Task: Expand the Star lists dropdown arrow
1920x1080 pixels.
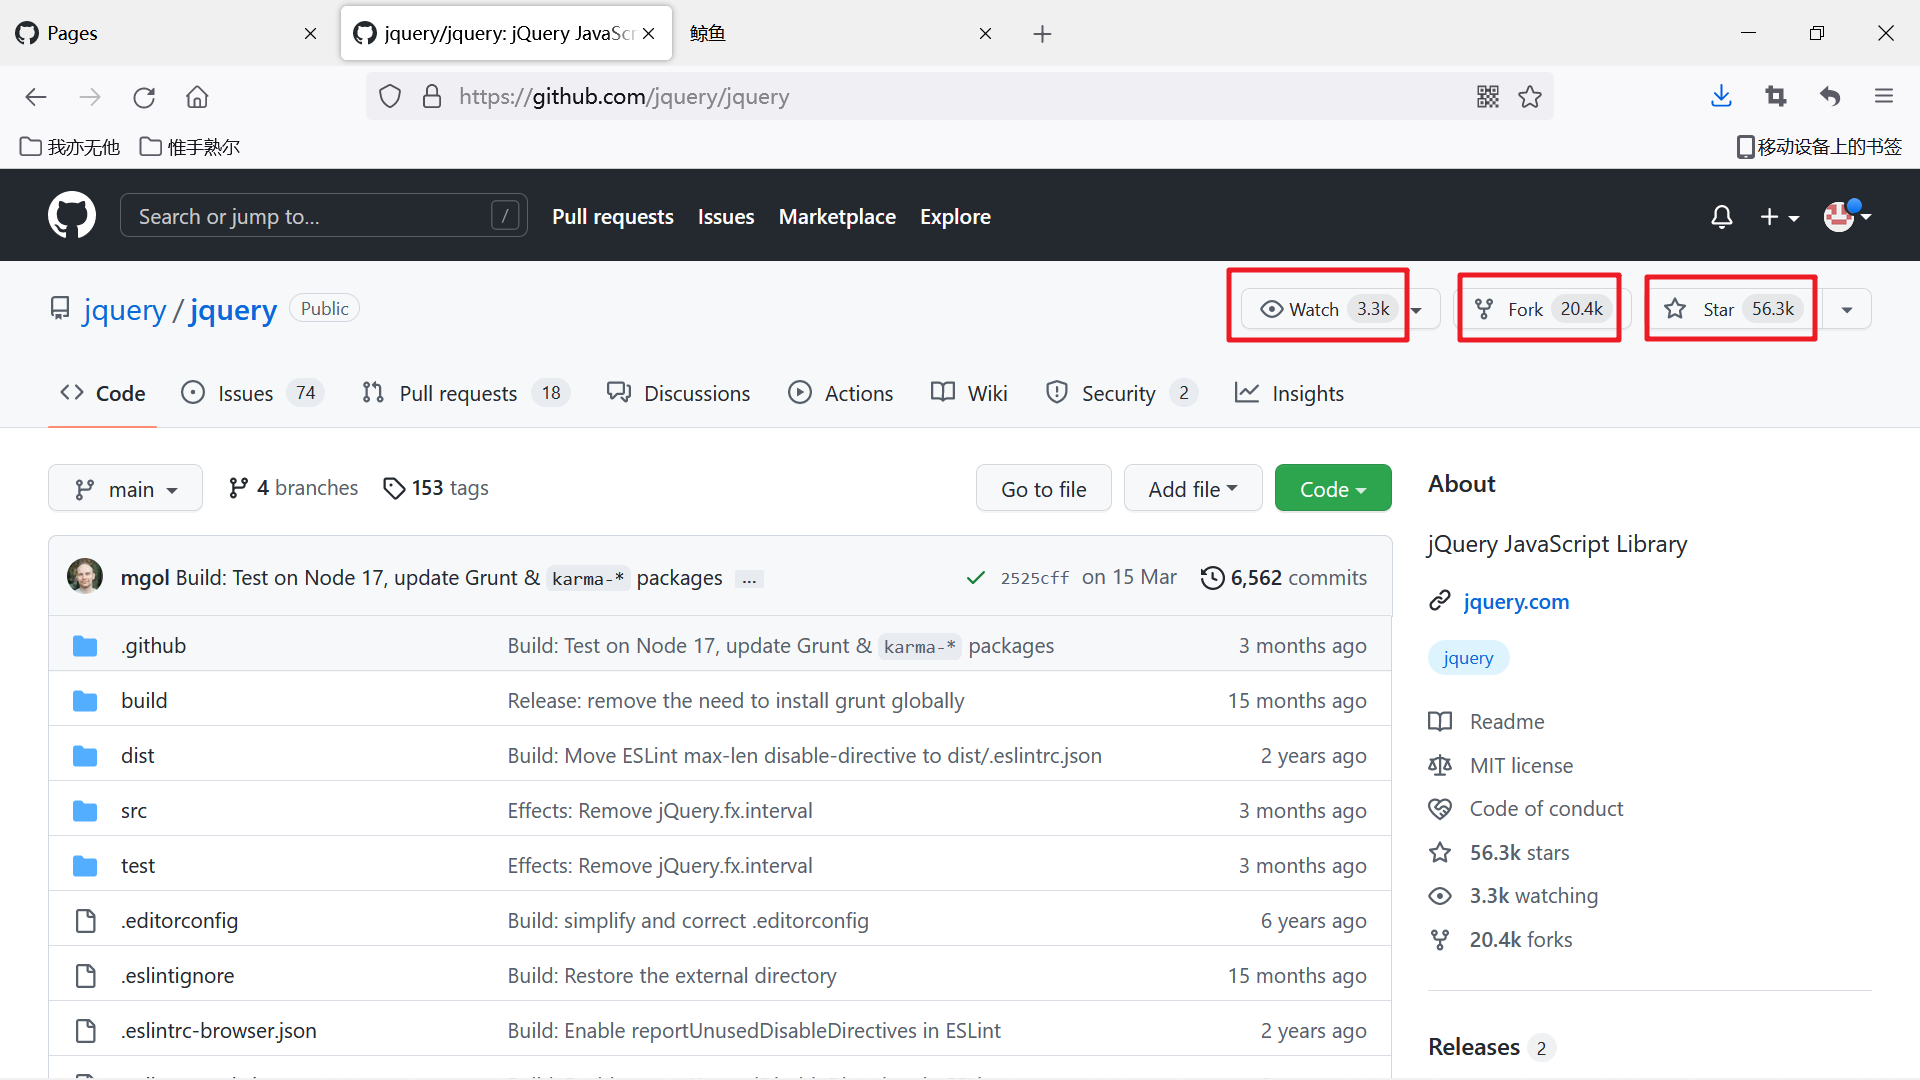Action: [1846, 309]
